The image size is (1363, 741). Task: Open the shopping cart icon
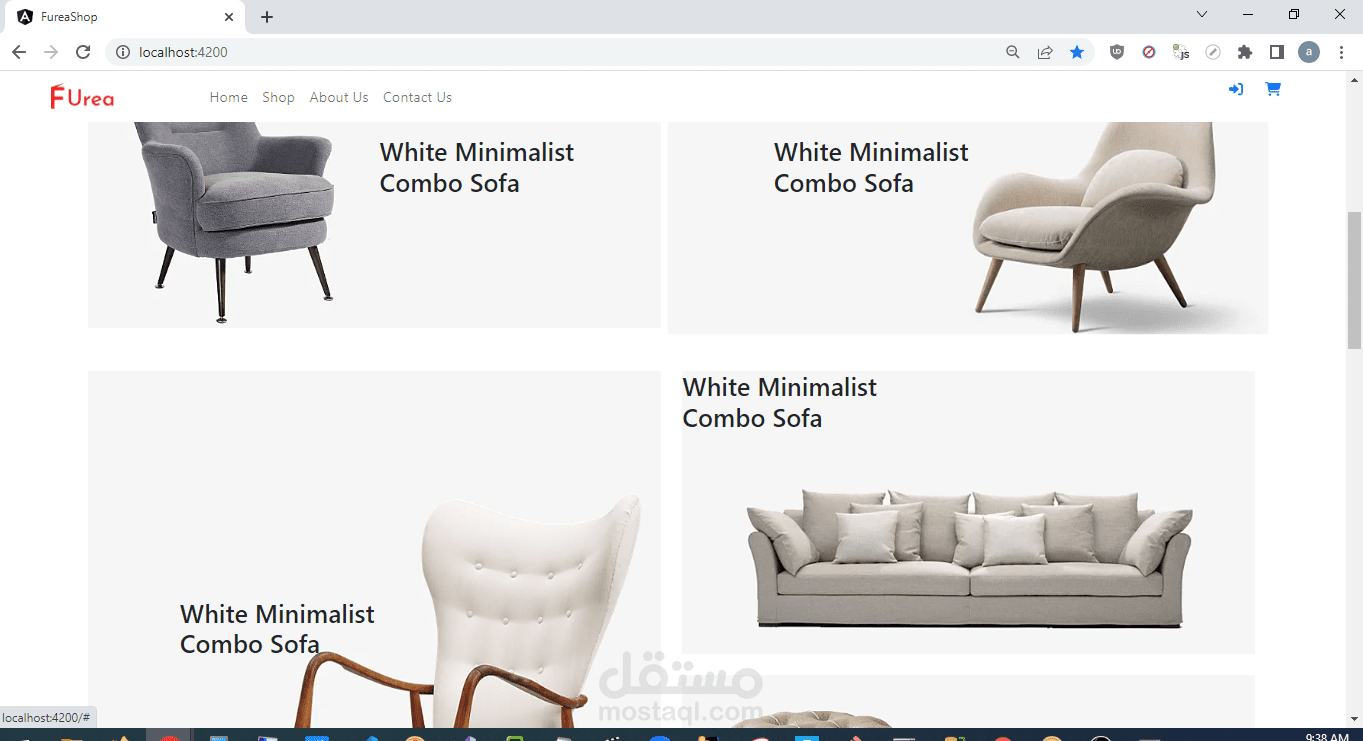pyautogui.click(x=1273, y=89)
